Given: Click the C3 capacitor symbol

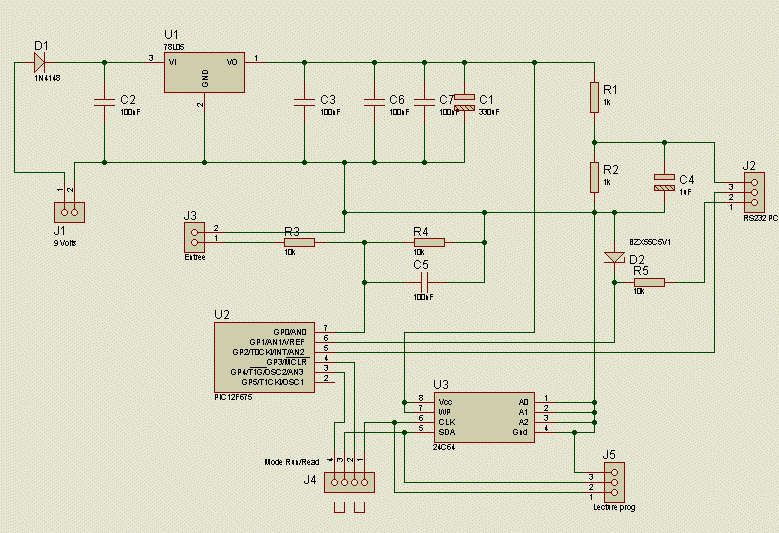Looking at the screenshot, I should 305,102.
